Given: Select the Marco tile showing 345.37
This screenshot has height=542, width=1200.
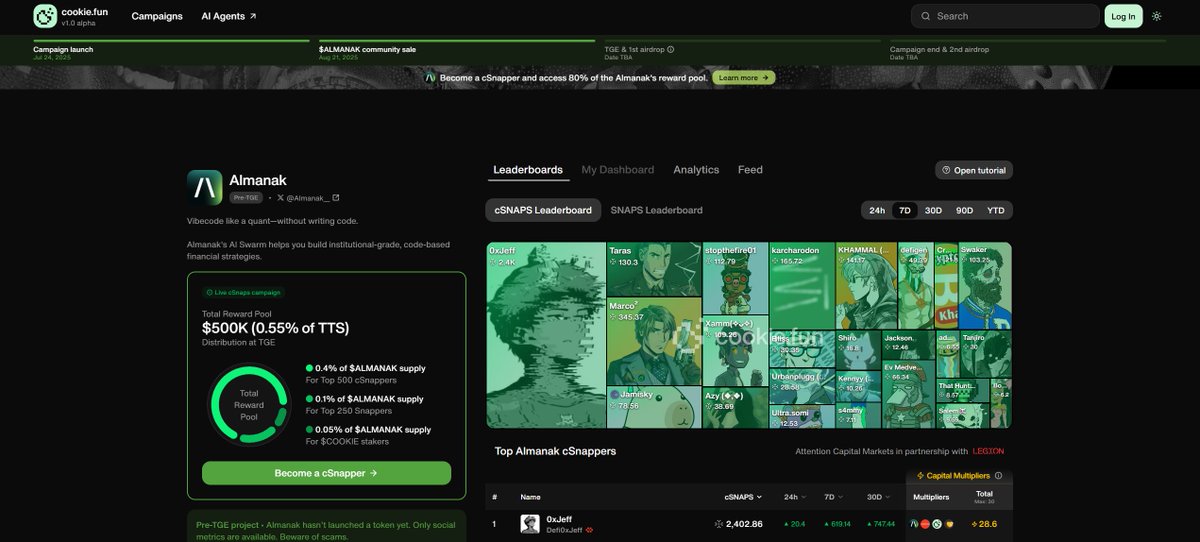Looking at the screenshot, I should 654,342.
